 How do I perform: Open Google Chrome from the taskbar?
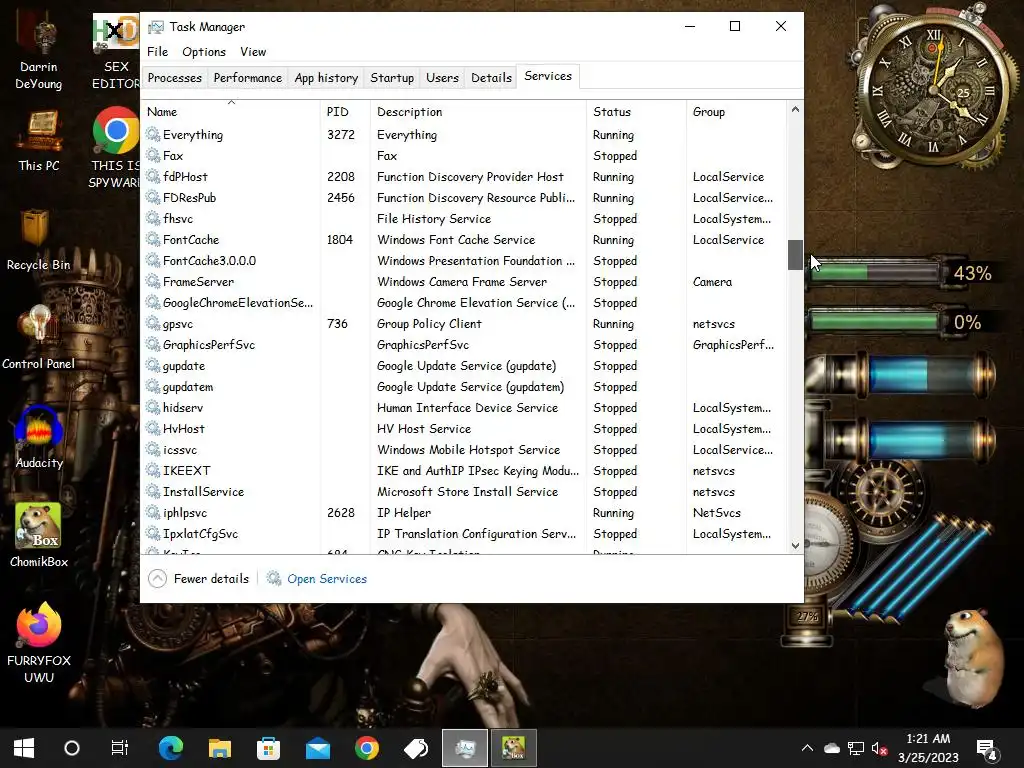[x=367, y=748]
